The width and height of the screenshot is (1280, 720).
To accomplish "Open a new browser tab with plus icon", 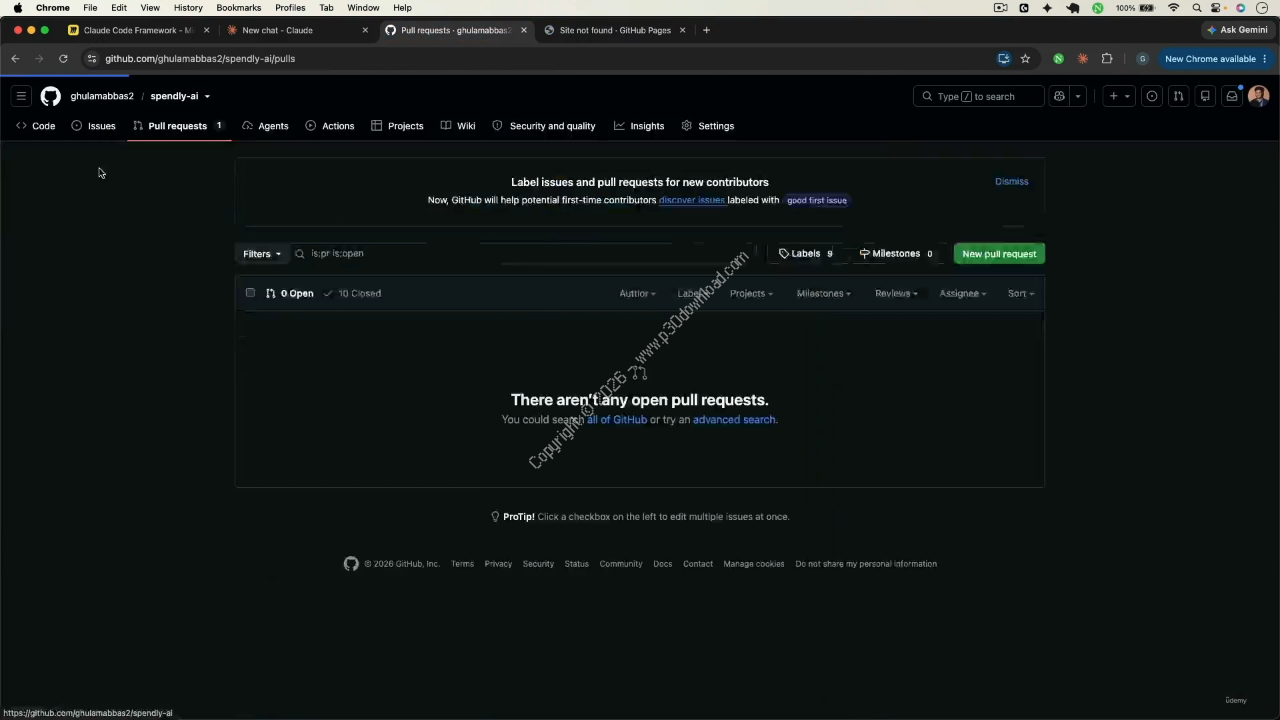I will (x=706, y=30).
